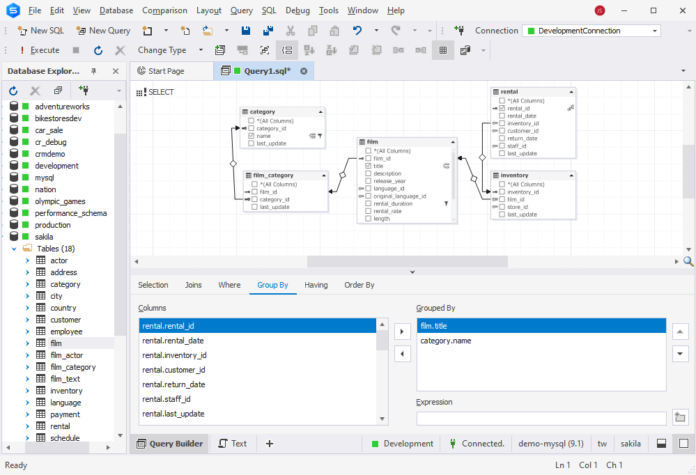This screenshot has width=696, height=475.
Task: Switch to the Text view button
Action: (233, 443)
